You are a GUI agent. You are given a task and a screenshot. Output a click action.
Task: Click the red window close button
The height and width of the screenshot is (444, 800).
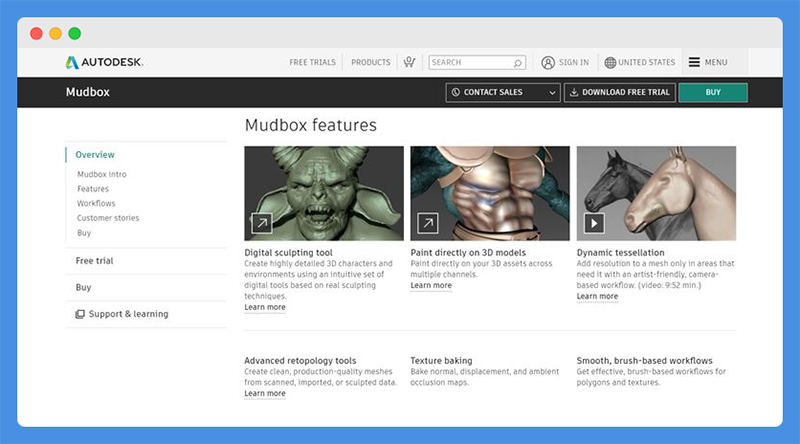(36, 34)
